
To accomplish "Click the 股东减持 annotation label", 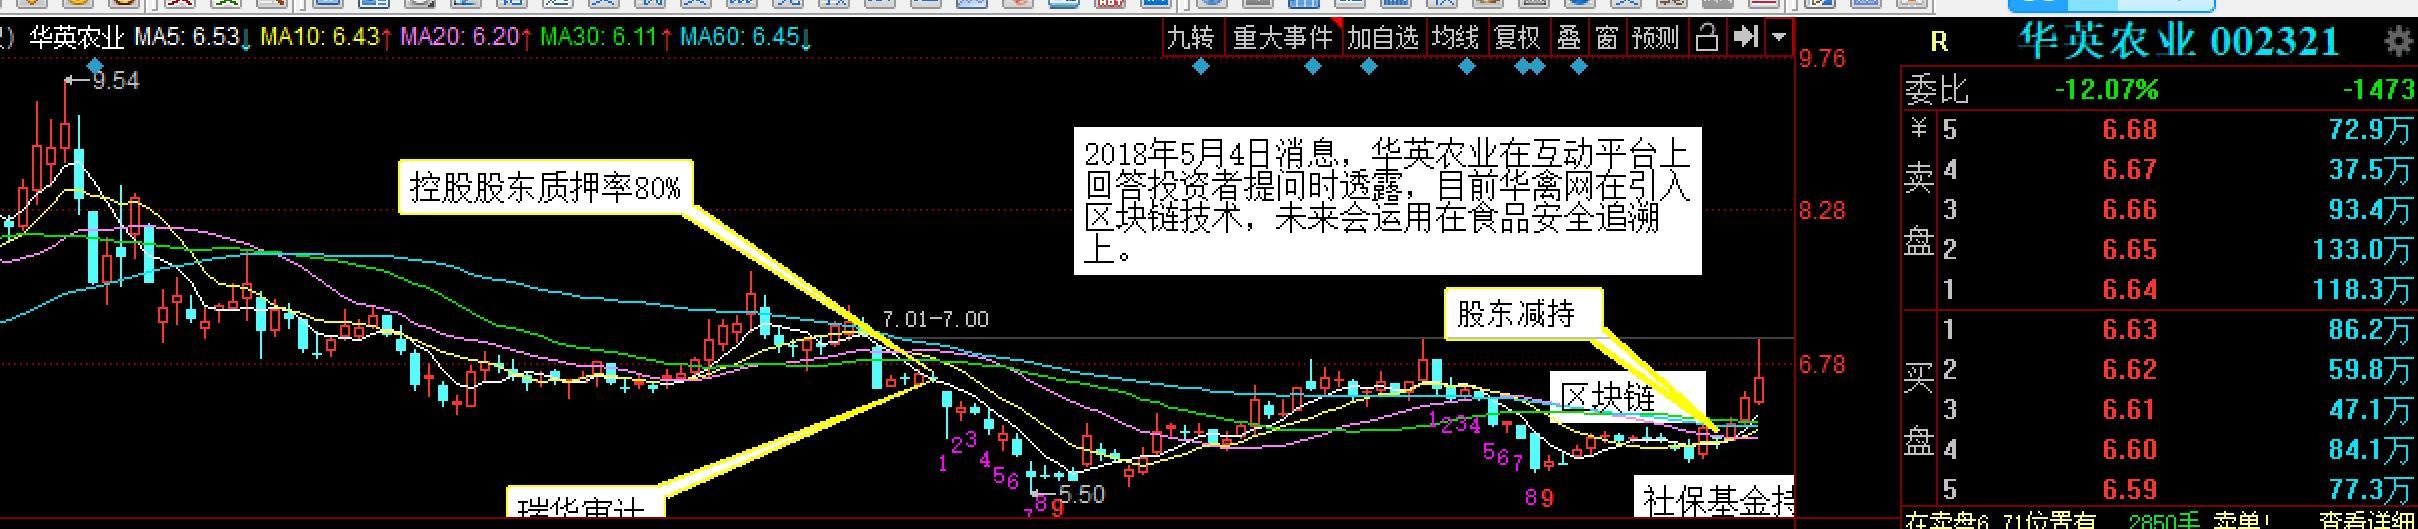I will coord(1523,314).
